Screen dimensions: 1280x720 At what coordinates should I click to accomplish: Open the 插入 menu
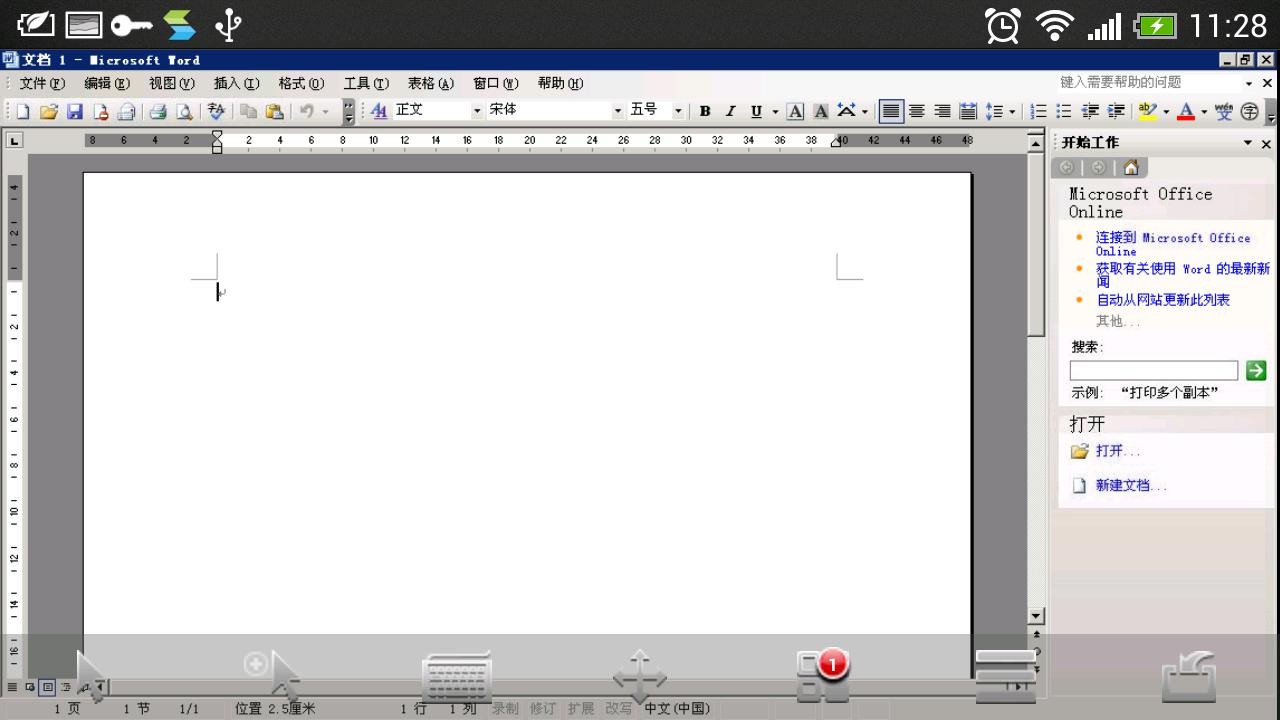(x=234, y=83)
